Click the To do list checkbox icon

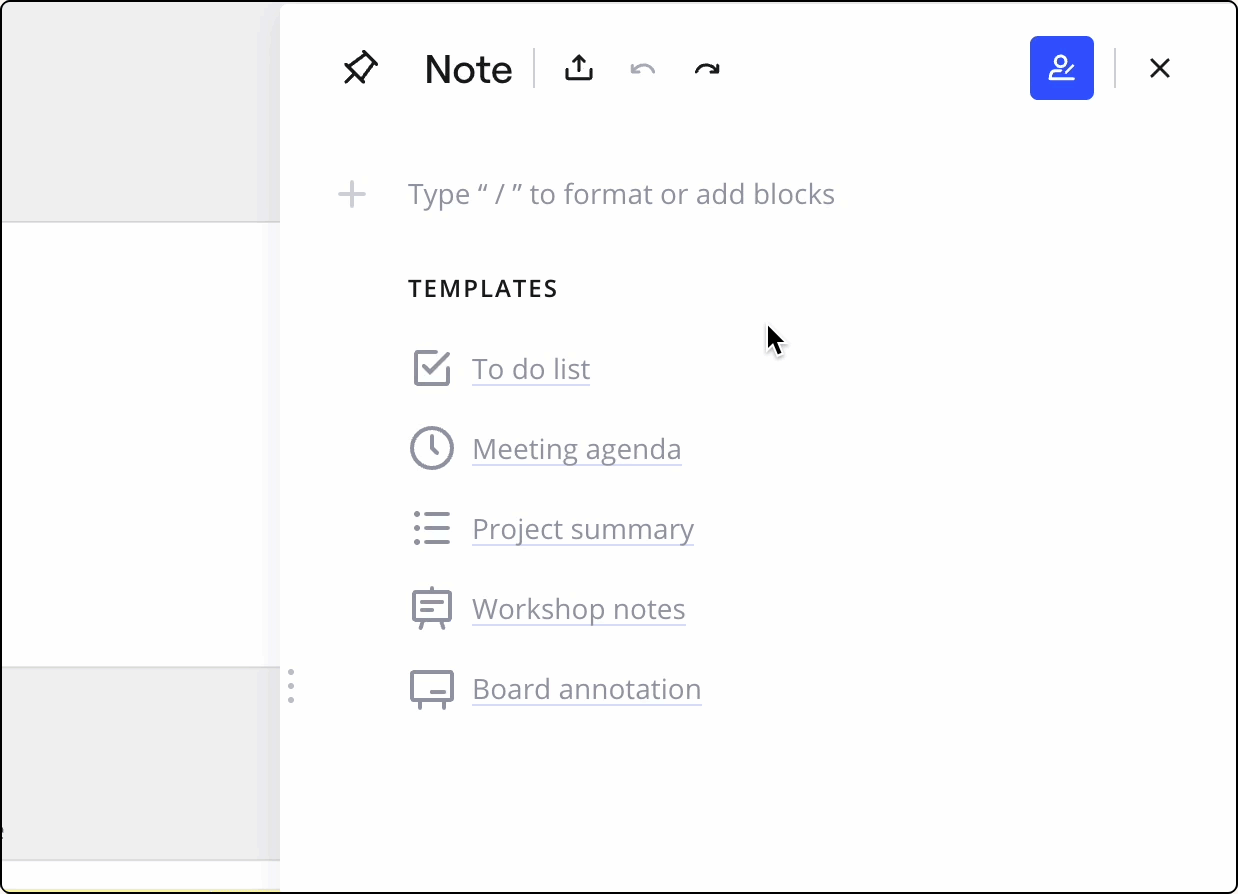click(x=432, y=368)
